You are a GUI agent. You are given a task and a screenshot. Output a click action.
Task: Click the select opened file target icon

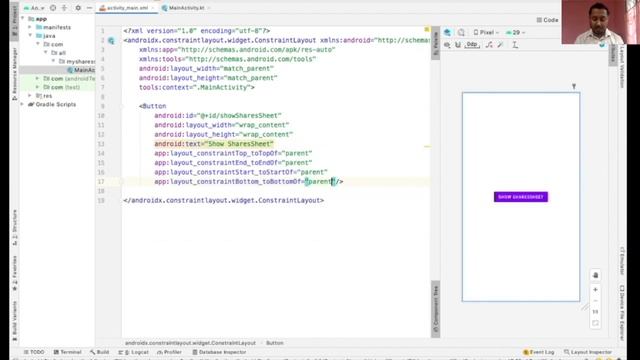(53, 8)
